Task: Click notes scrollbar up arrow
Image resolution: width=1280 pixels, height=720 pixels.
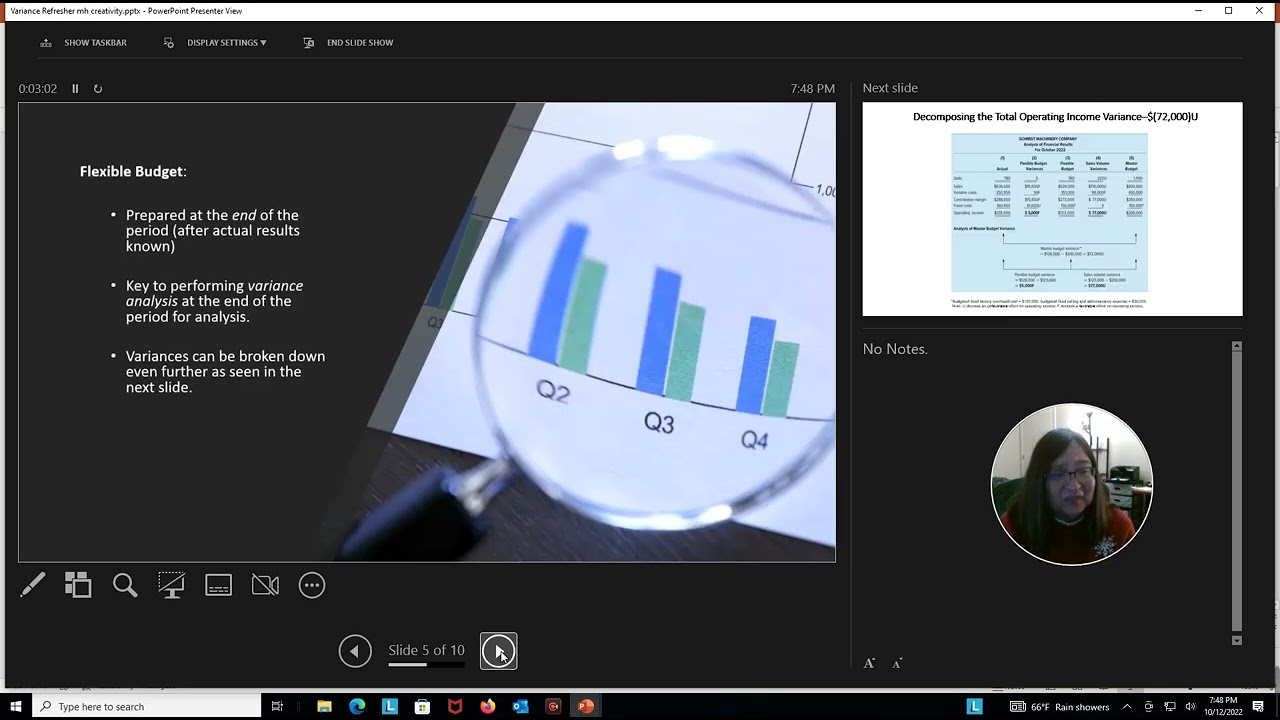Action: point(1237,346)
